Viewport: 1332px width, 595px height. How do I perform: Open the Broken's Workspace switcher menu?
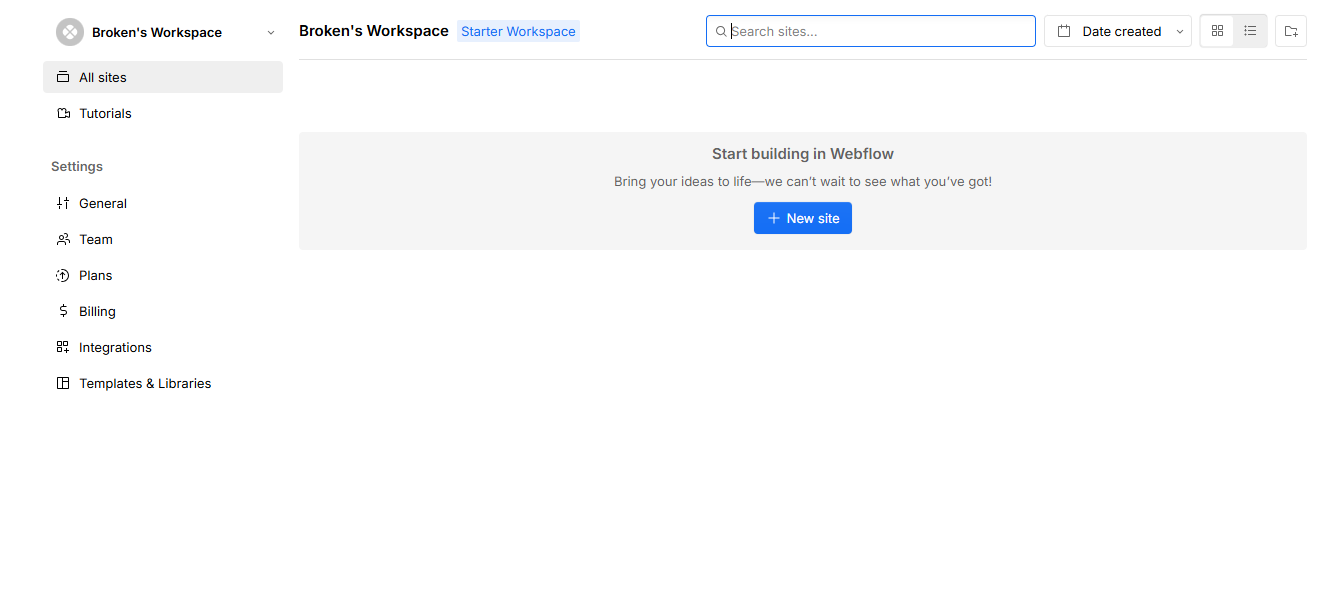pos(166,32)
